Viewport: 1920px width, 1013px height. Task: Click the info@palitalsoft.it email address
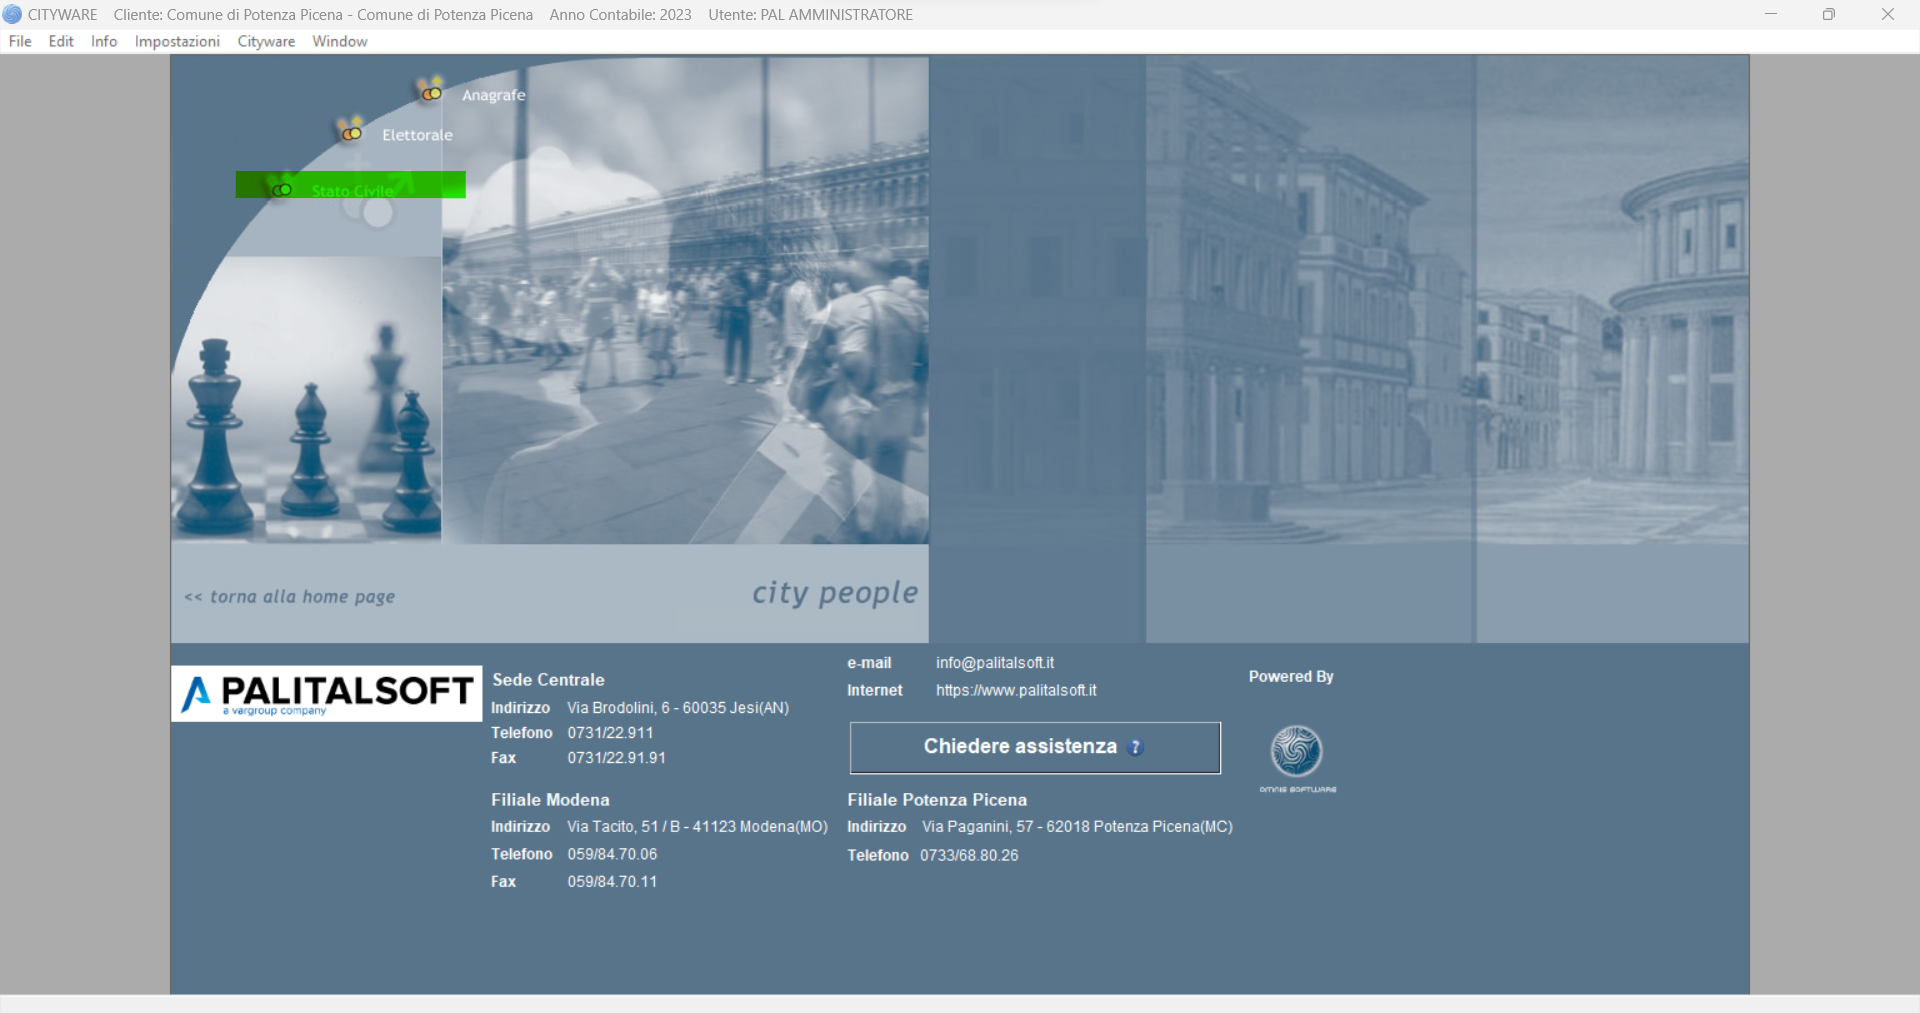point(994,663)
